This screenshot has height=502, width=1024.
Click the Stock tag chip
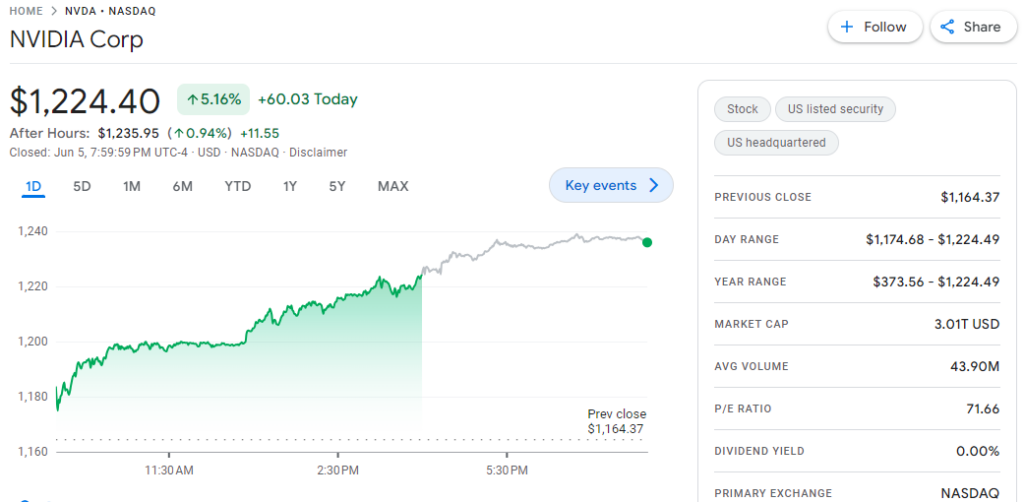coord(743,109)
